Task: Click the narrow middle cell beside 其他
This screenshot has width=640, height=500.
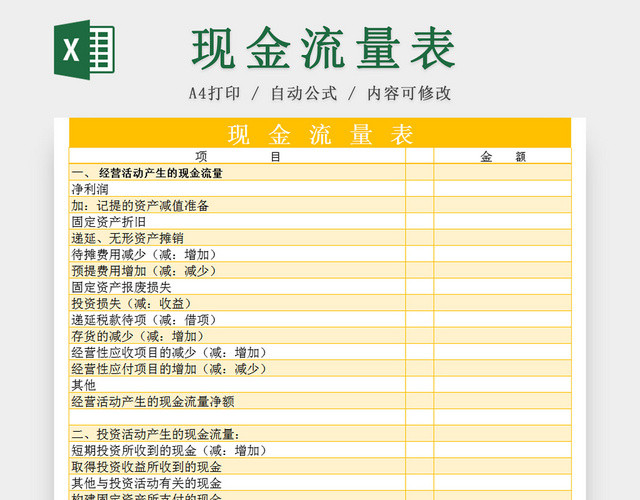Action: point(420,384)
